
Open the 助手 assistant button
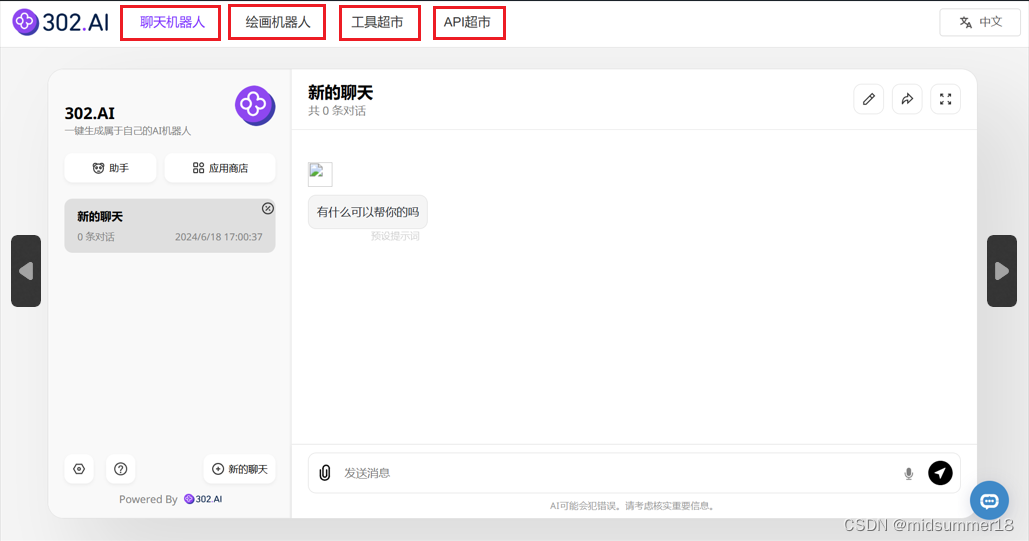point(110,168)
